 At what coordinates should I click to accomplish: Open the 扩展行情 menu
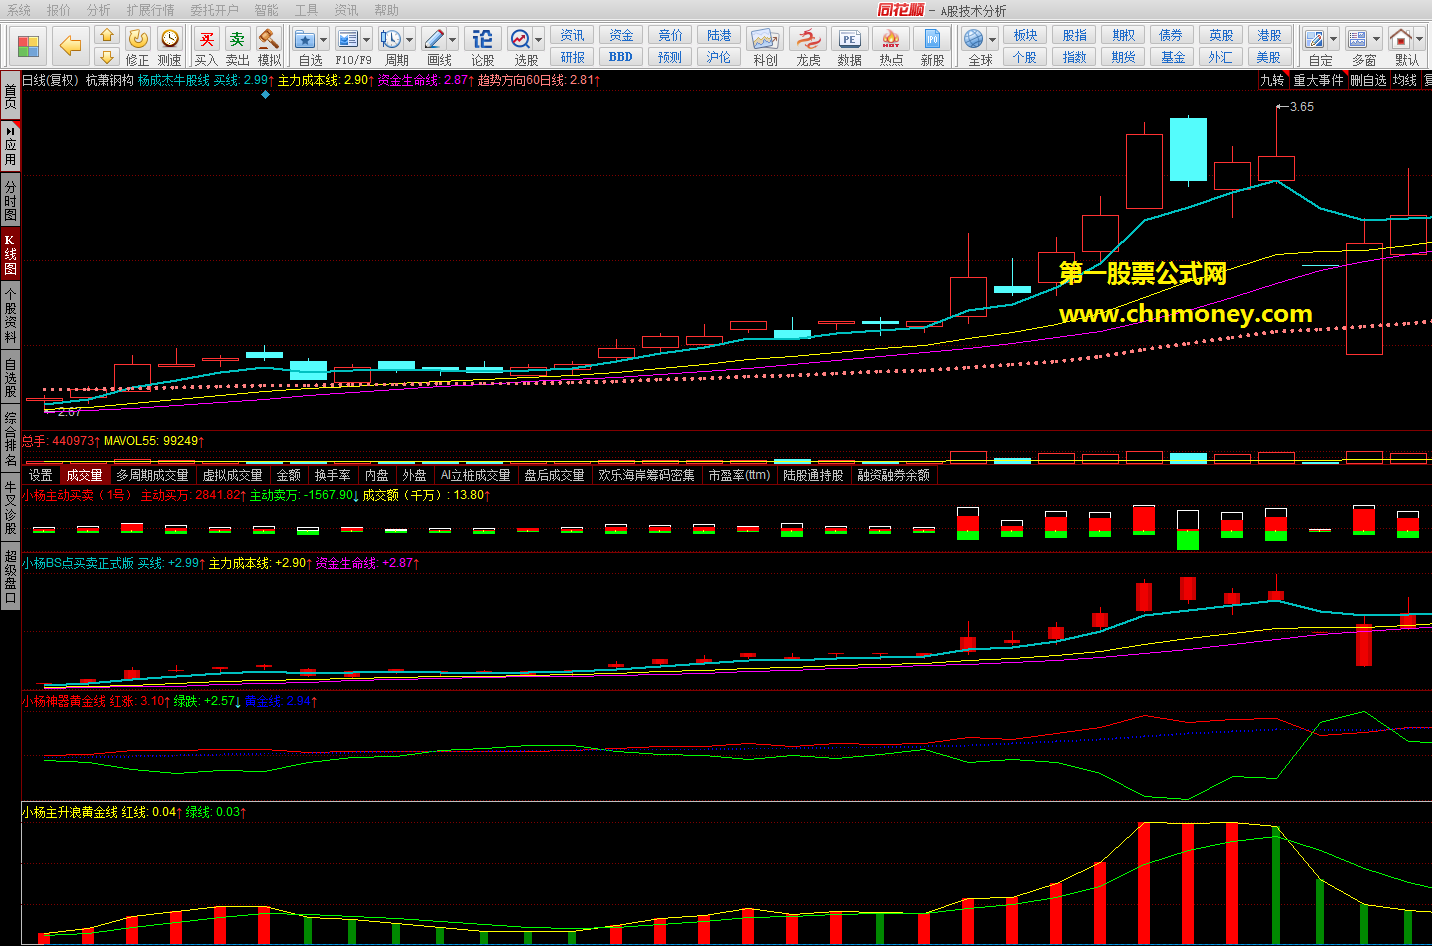(150, 10)
